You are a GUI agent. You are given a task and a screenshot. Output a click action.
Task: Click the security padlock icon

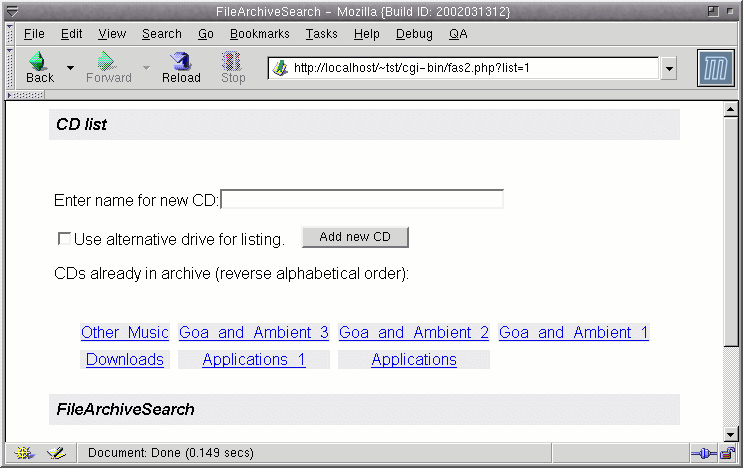pyautogui.click(x=727, y=453)
